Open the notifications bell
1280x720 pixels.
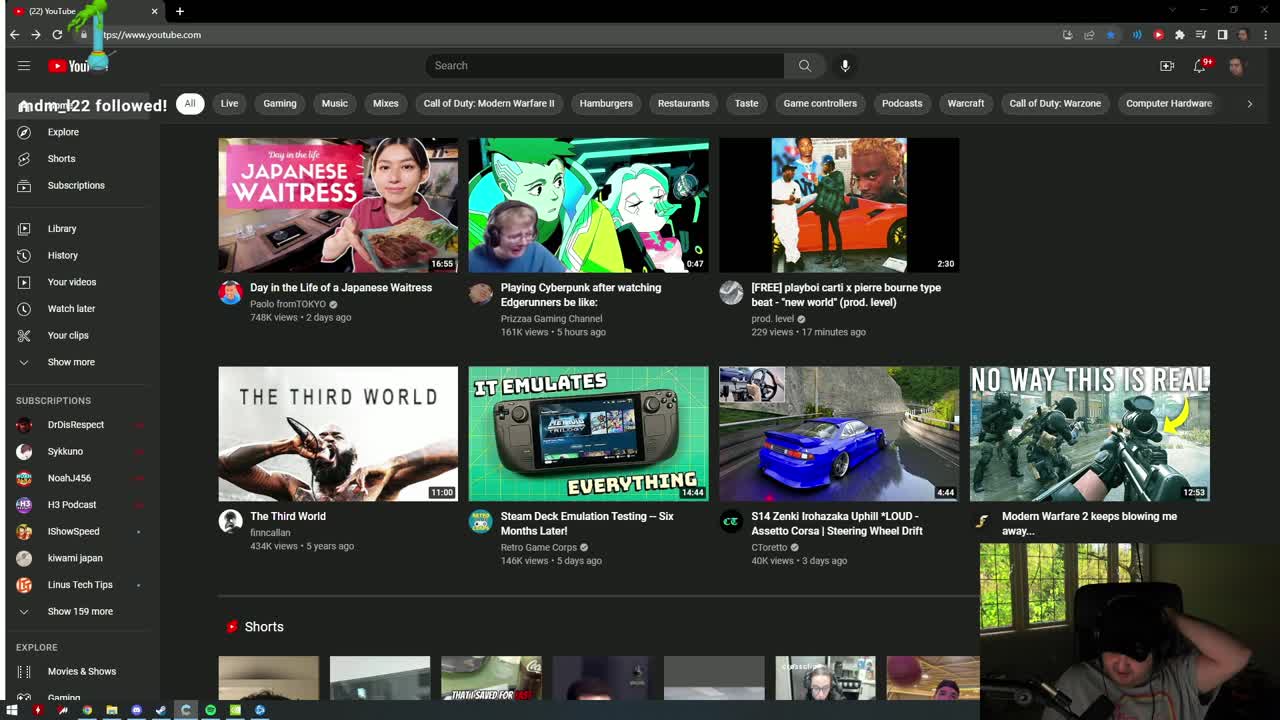[x=1200, y=66]
